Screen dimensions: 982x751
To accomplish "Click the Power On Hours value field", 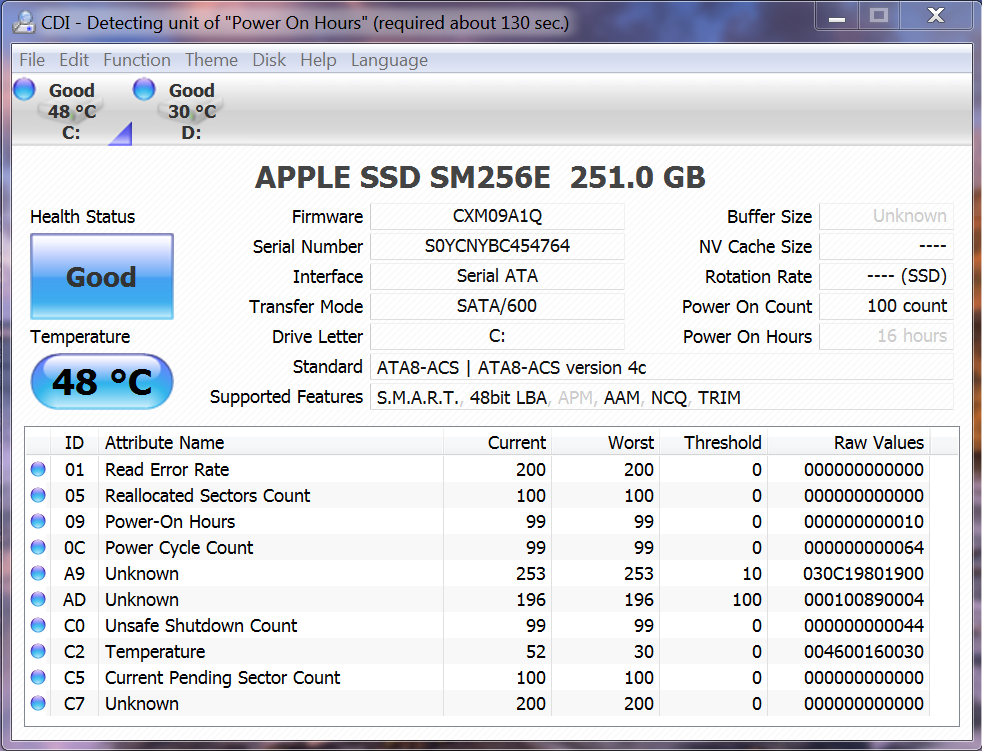I will [886, 336].
